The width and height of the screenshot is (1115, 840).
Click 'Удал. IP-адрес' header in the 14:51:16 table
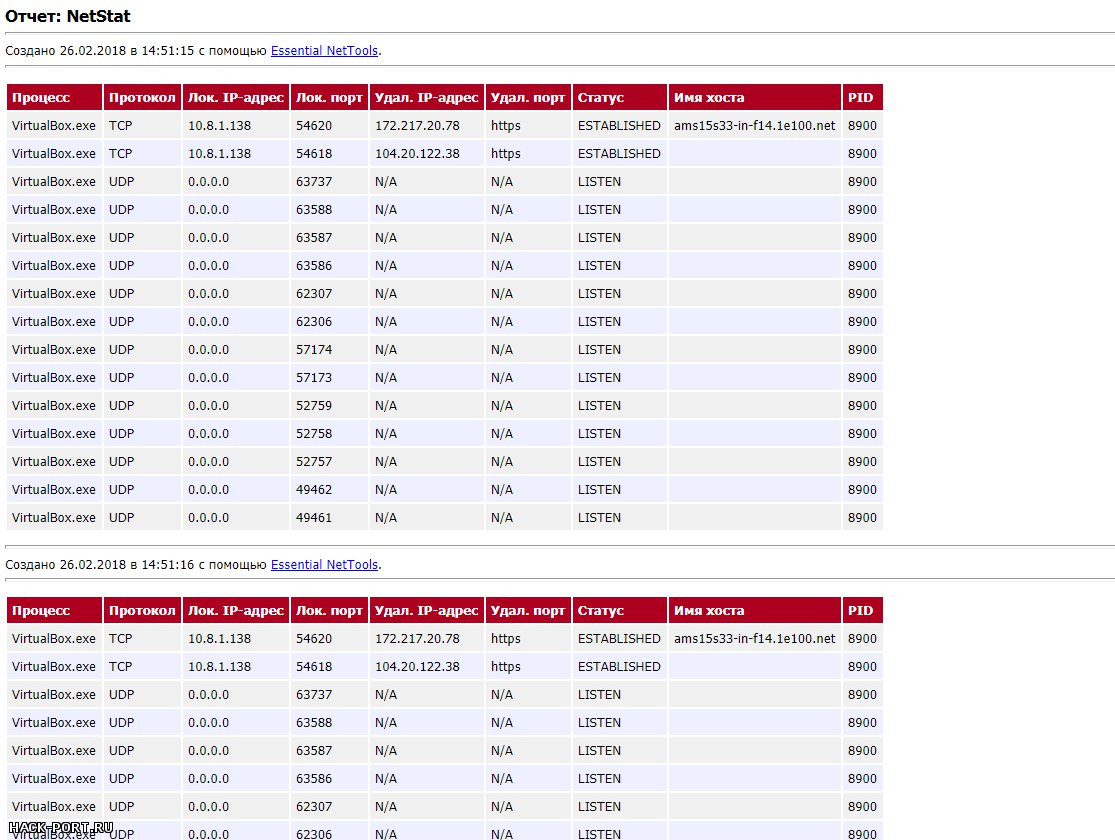(427, 610)
